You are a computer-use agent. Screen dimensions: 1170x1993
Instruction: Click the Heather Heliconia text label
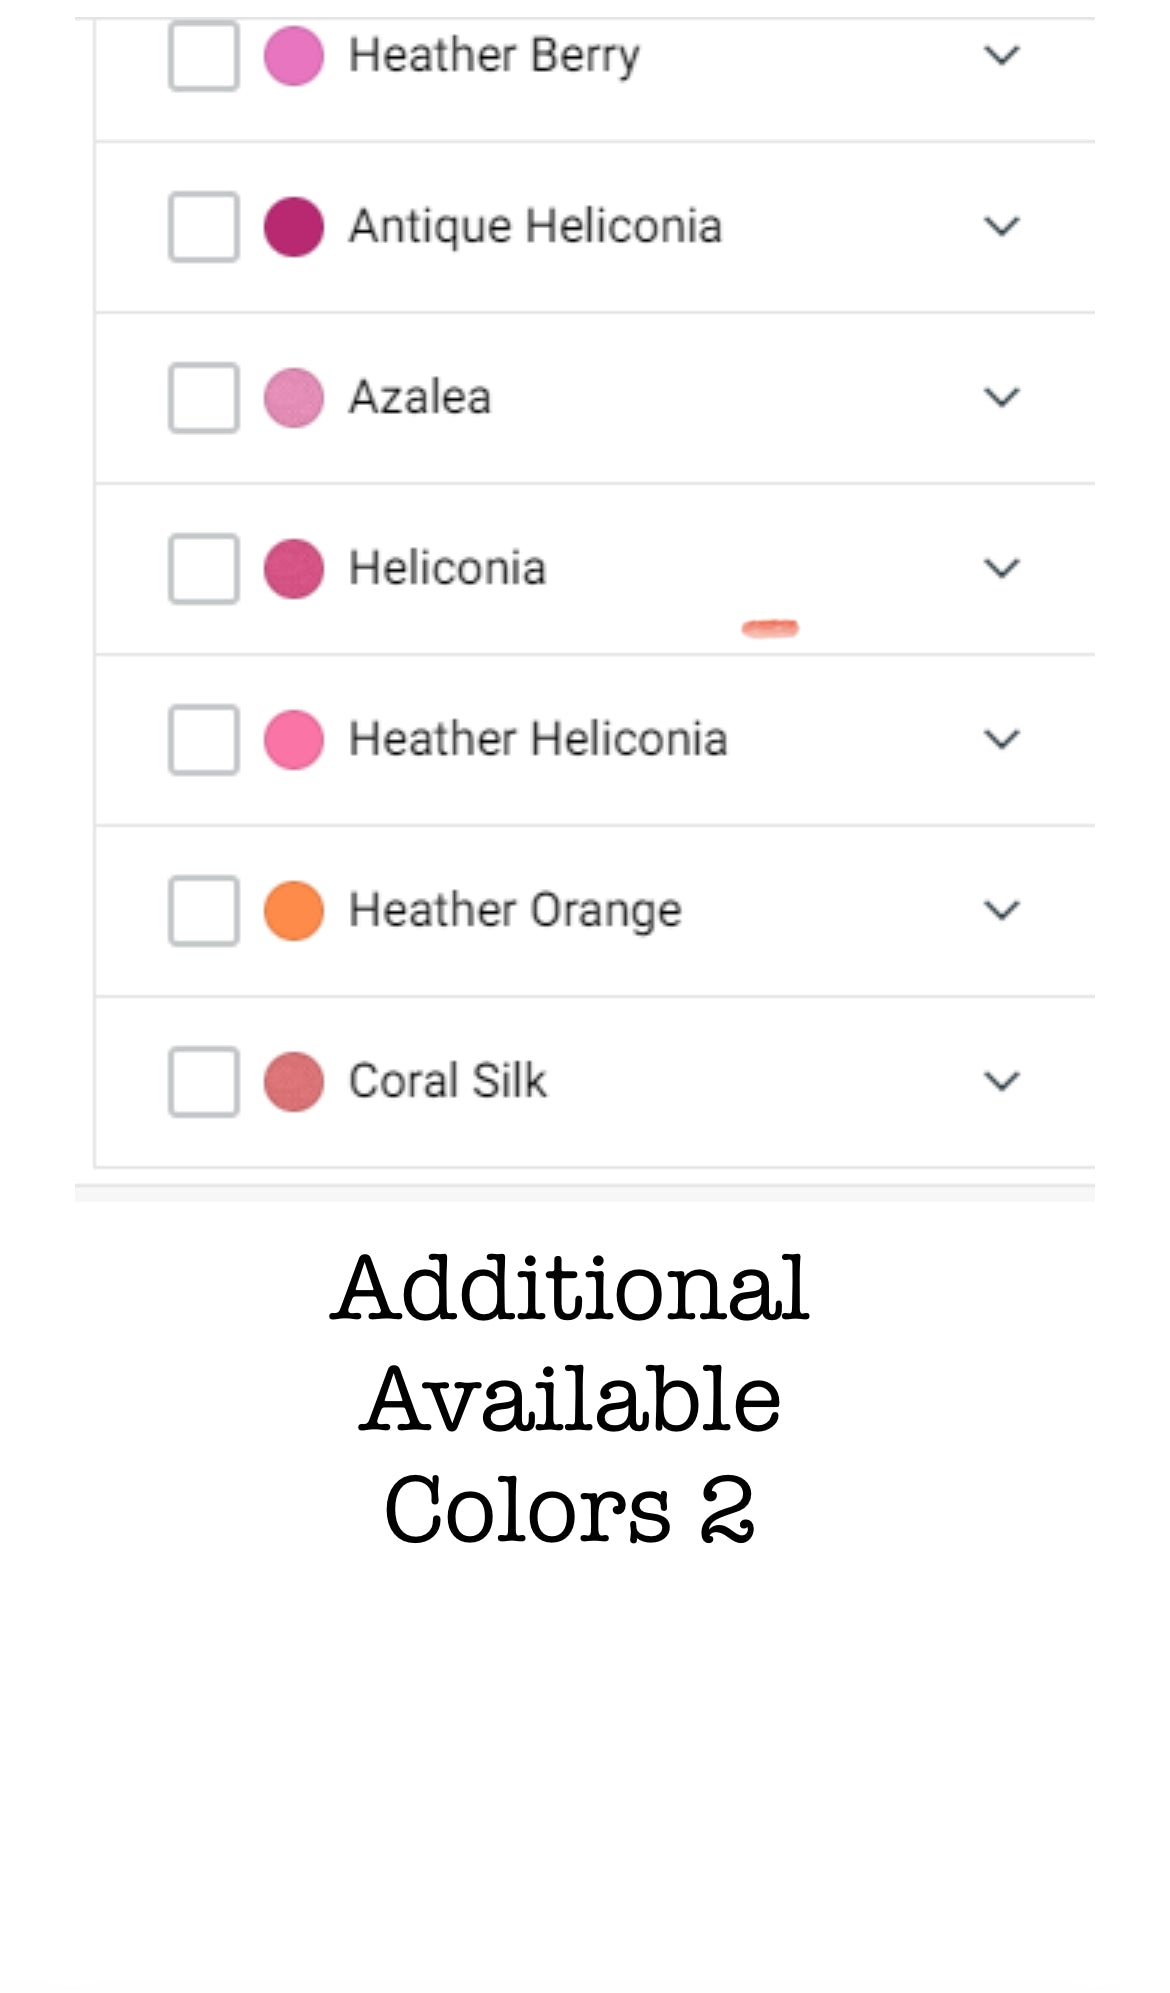pos(538,739)
